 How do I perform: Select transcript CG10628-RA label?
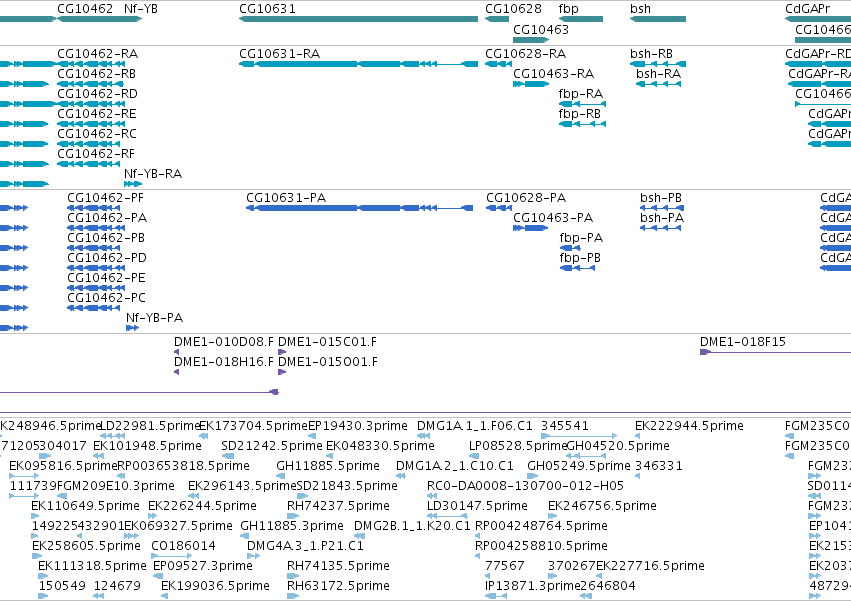click(525, 54)
